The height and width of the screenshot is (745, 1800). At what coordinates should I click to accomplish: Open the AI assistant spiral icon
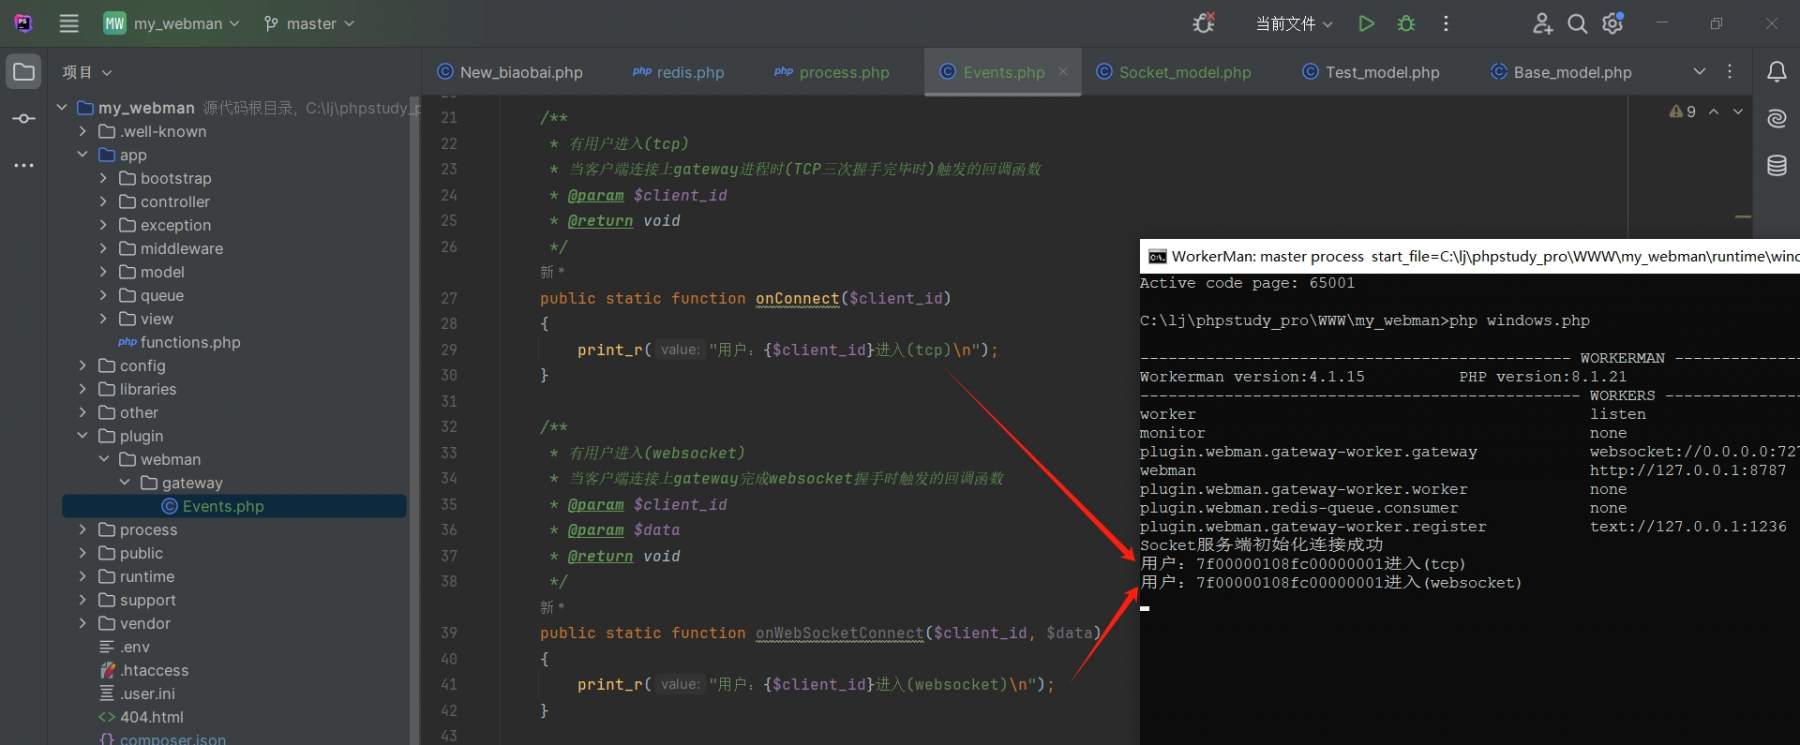(1777, 118)
